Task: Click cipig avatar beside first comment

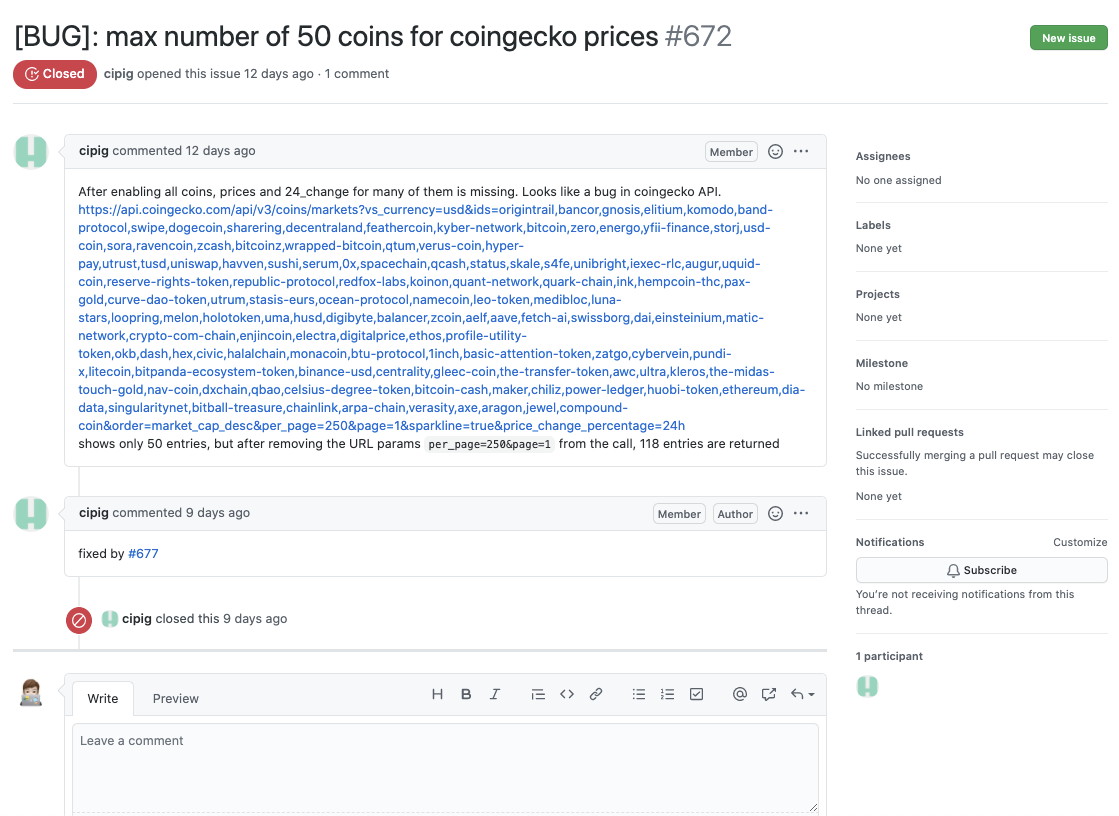Action: (x=31, y=151)
